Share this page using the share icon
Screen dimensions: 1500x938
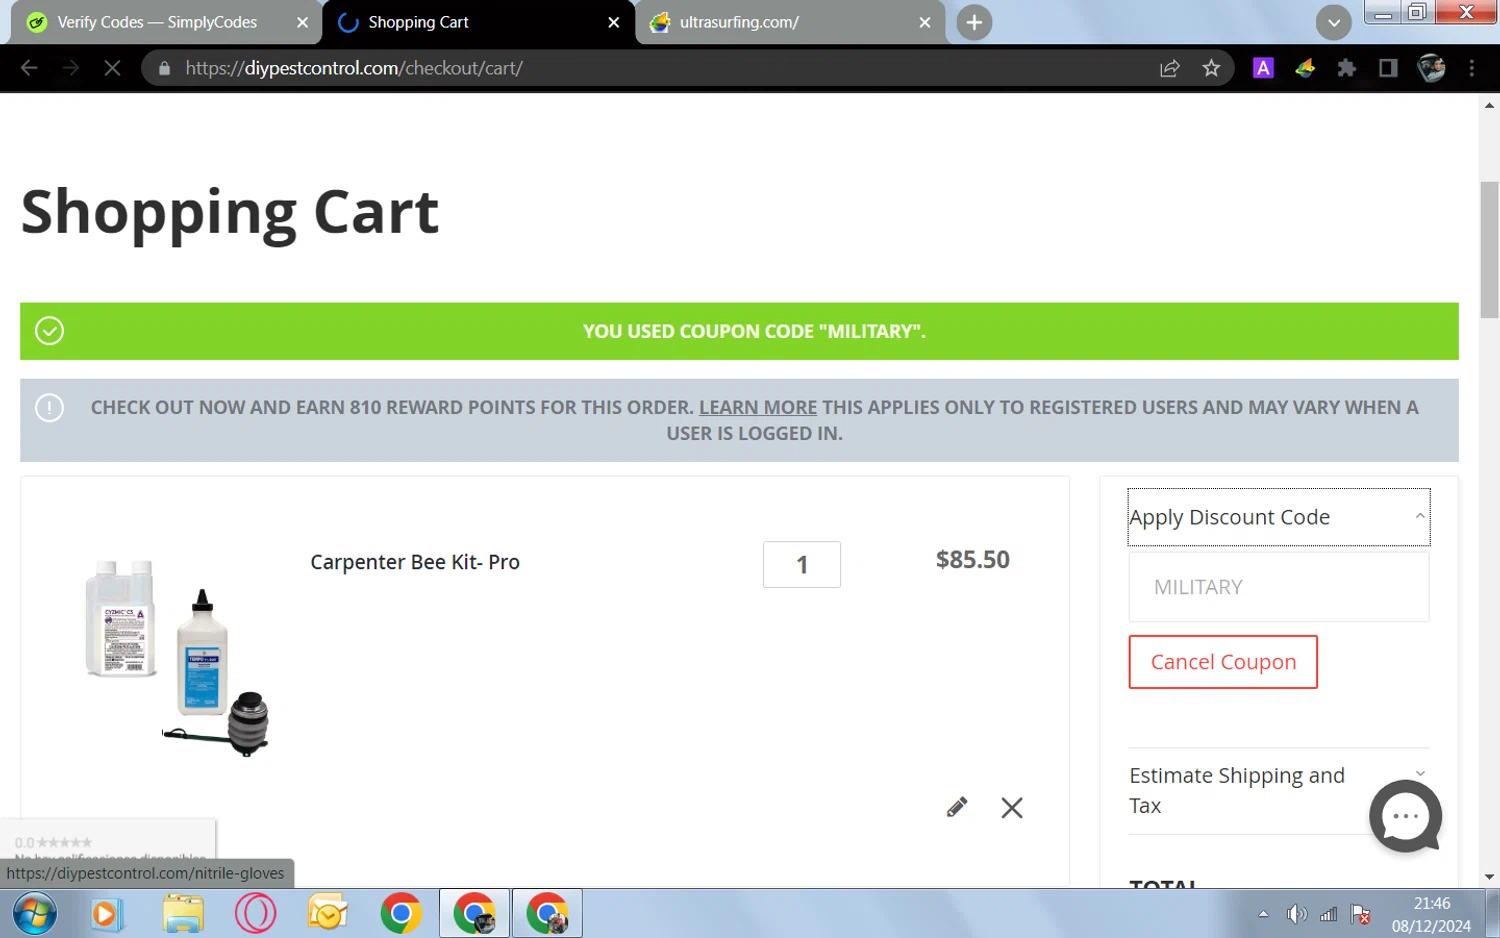pyautogui.click(x=1170, y=68)
